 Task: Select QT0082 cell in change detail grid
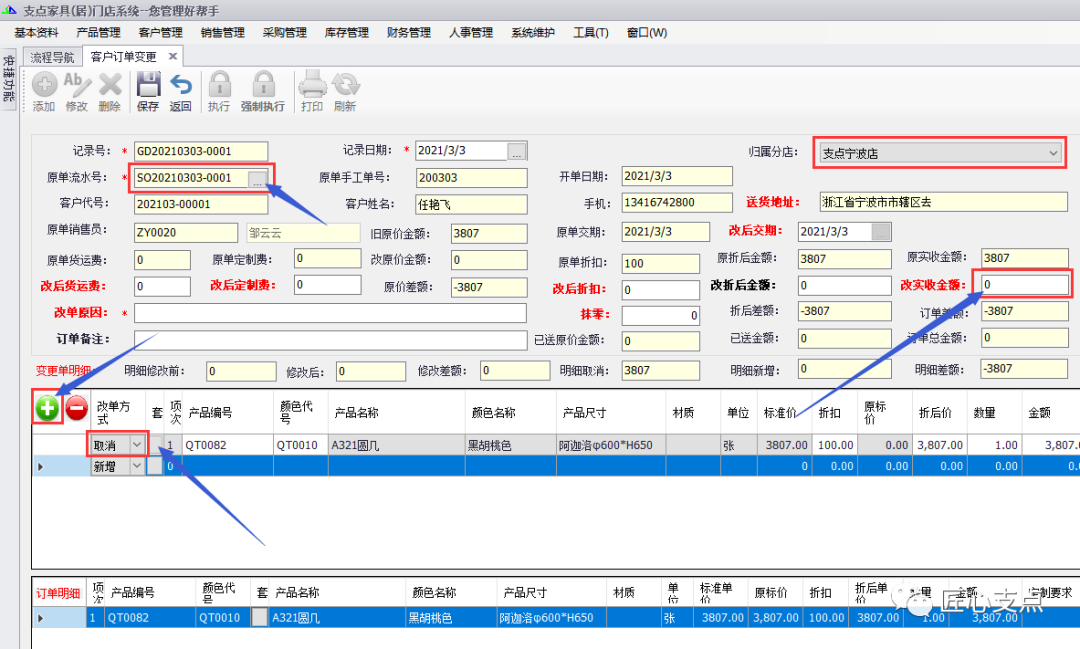(x=227, y=445)
